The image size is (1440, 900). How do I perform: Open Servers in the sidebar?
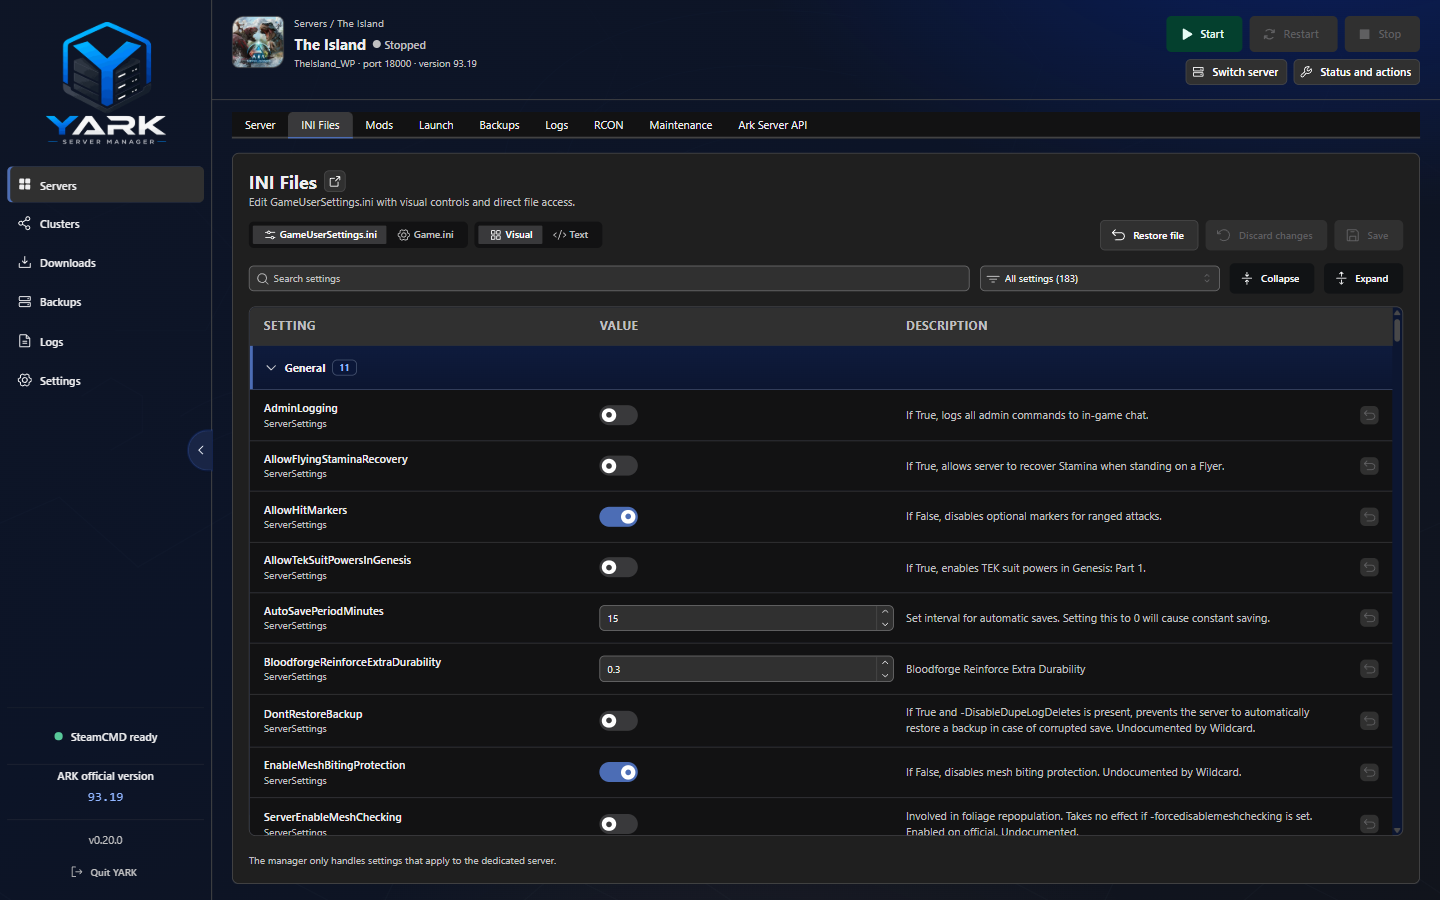point(105,185)
